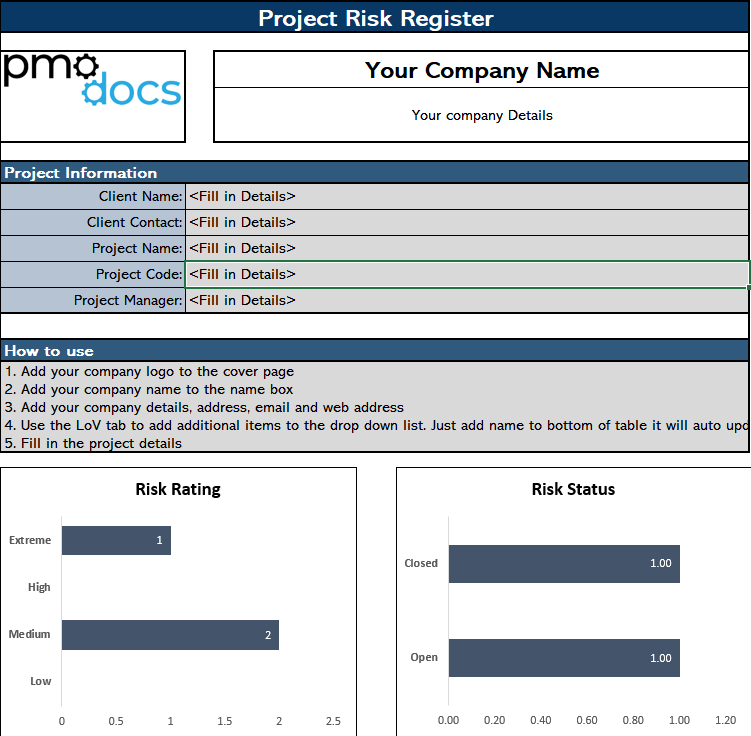This screenshot has height=736, width=751.
Task: Click the Medium bar in Risk Rating chart
Action: 171,635
